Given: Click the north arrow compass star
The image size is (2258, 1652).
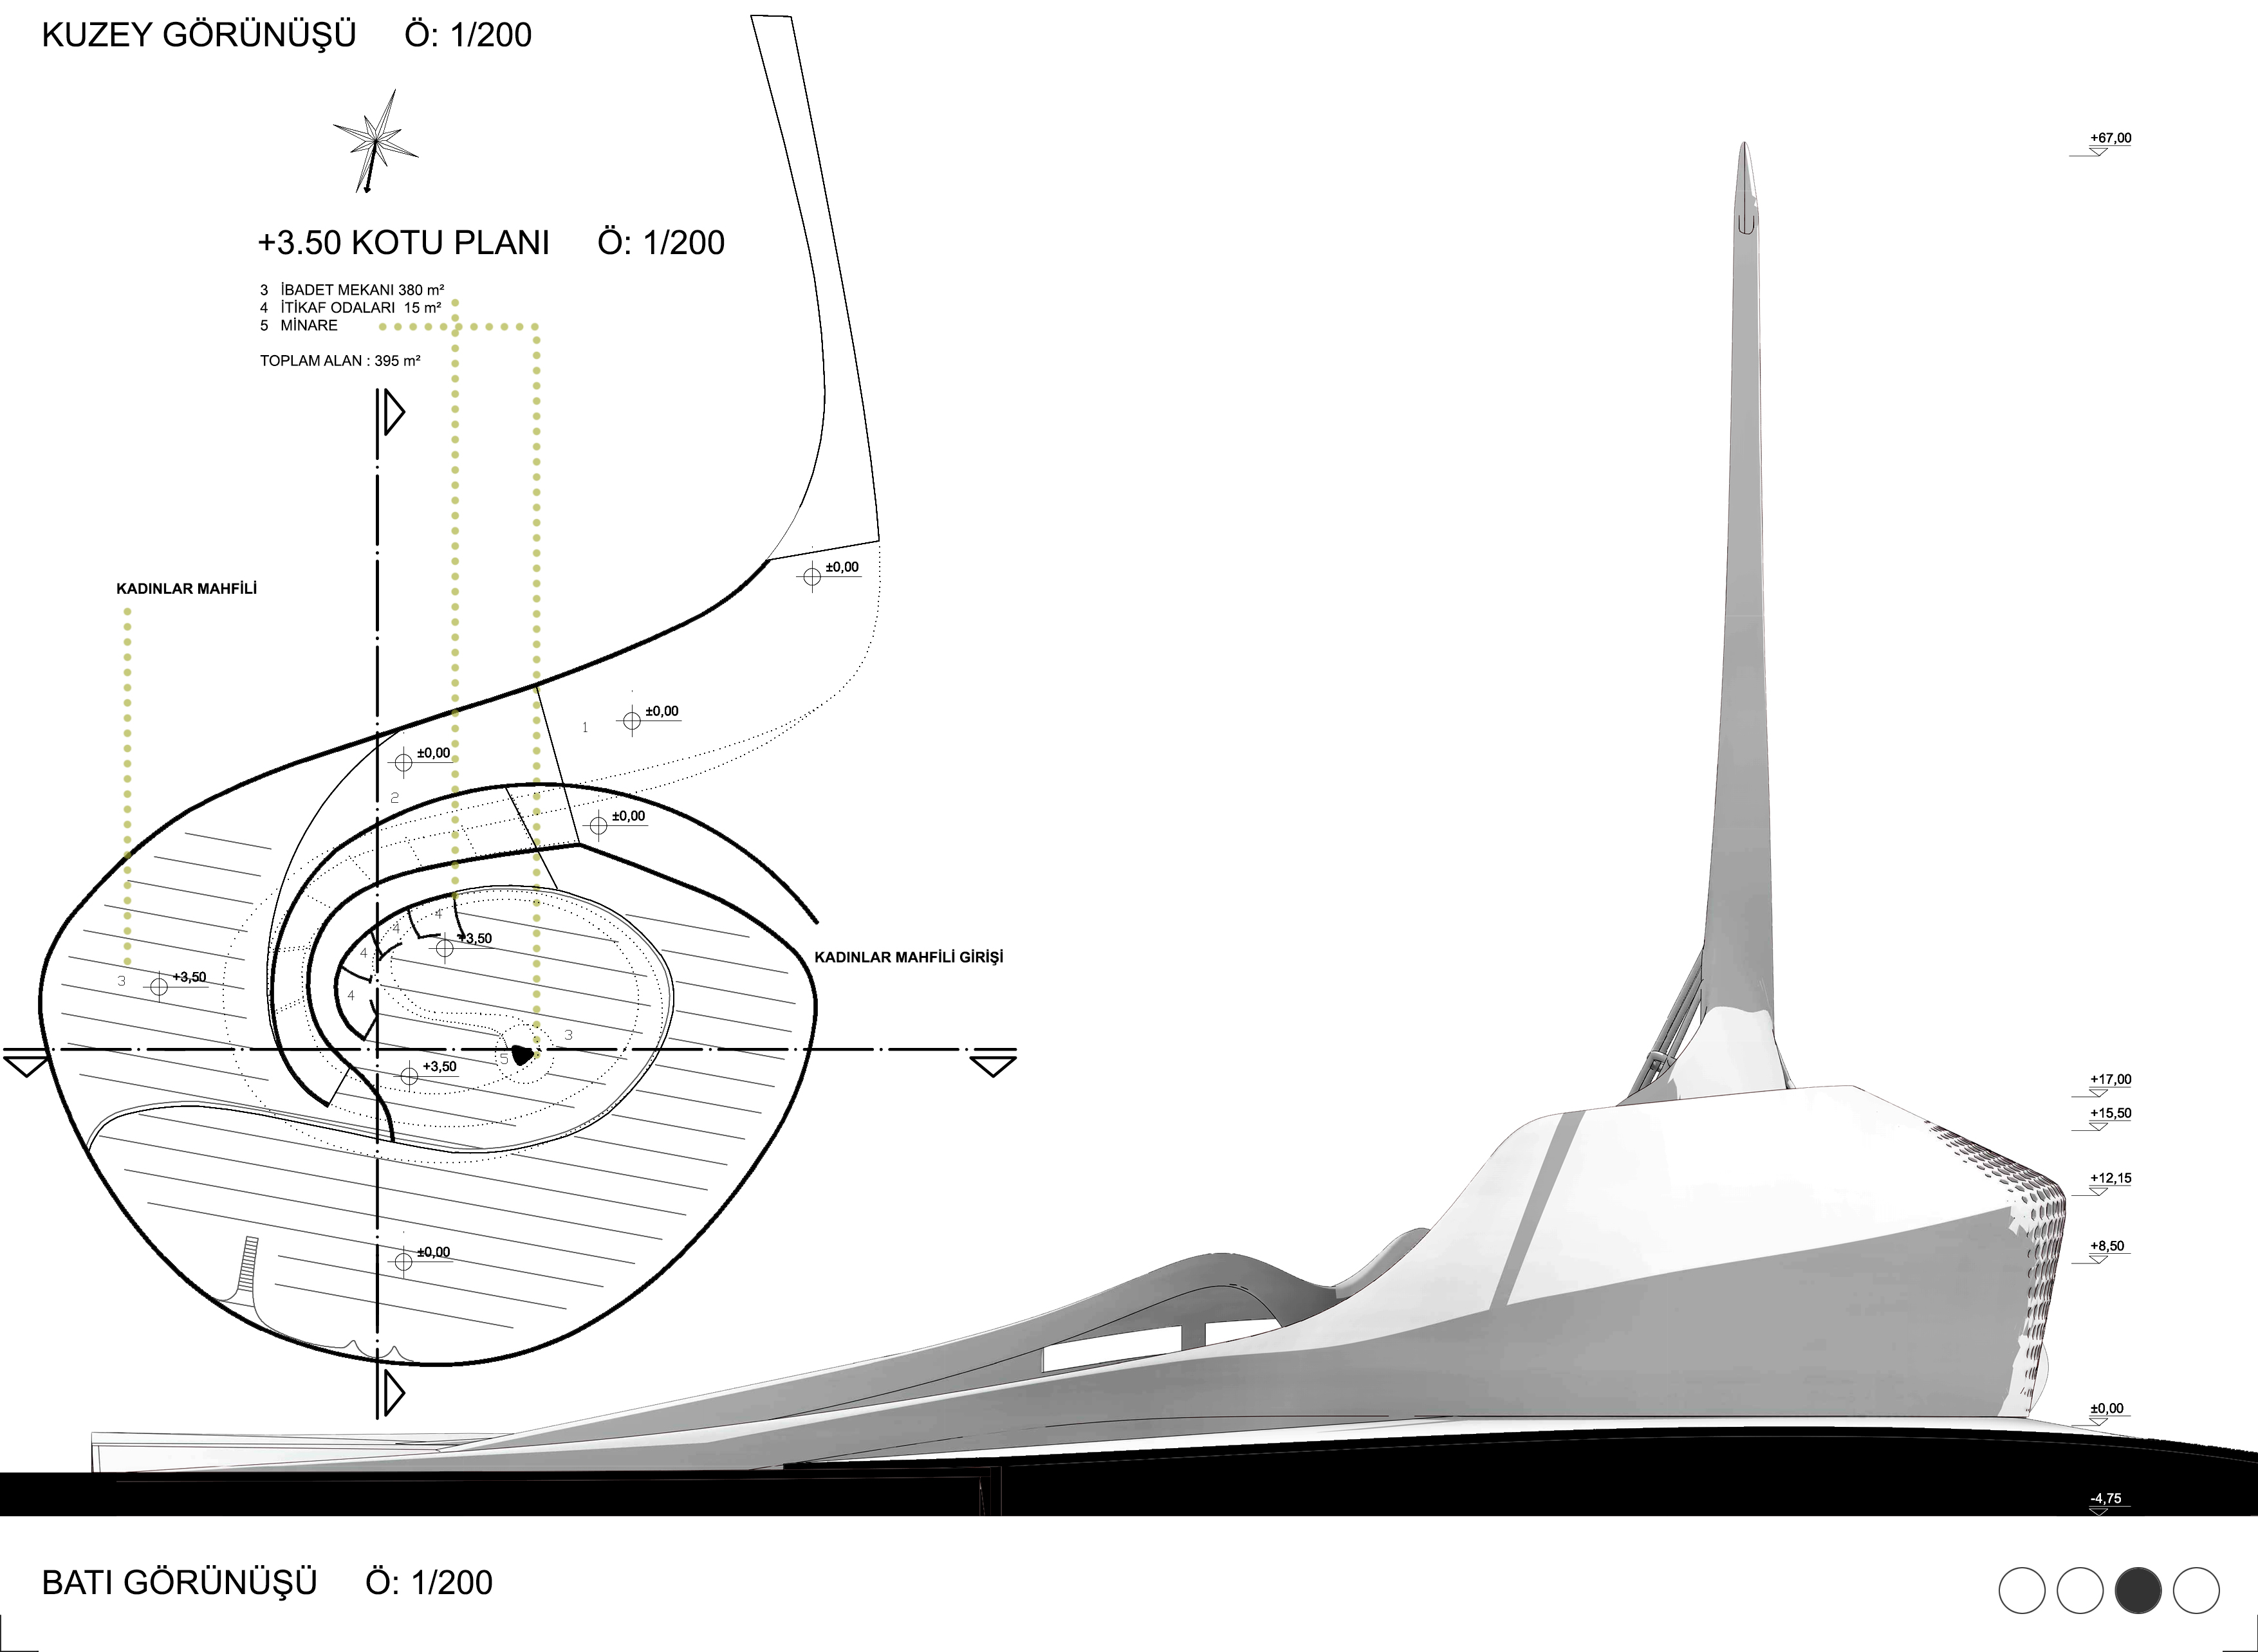Looking at the screenshot, I should coord(375,140).
